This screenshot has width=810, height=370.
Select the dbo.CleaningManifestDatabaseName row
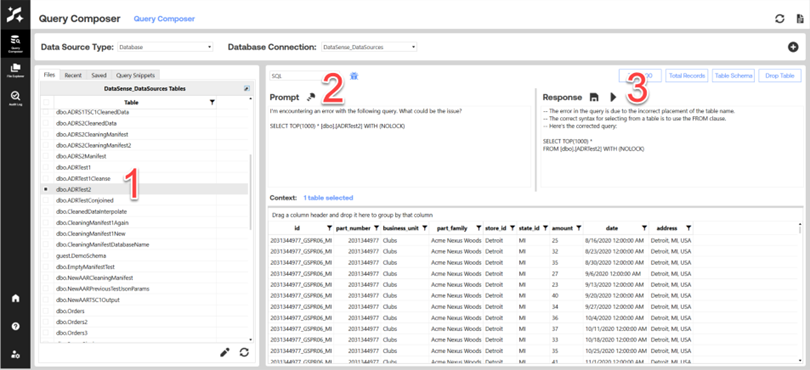[145, 245]
